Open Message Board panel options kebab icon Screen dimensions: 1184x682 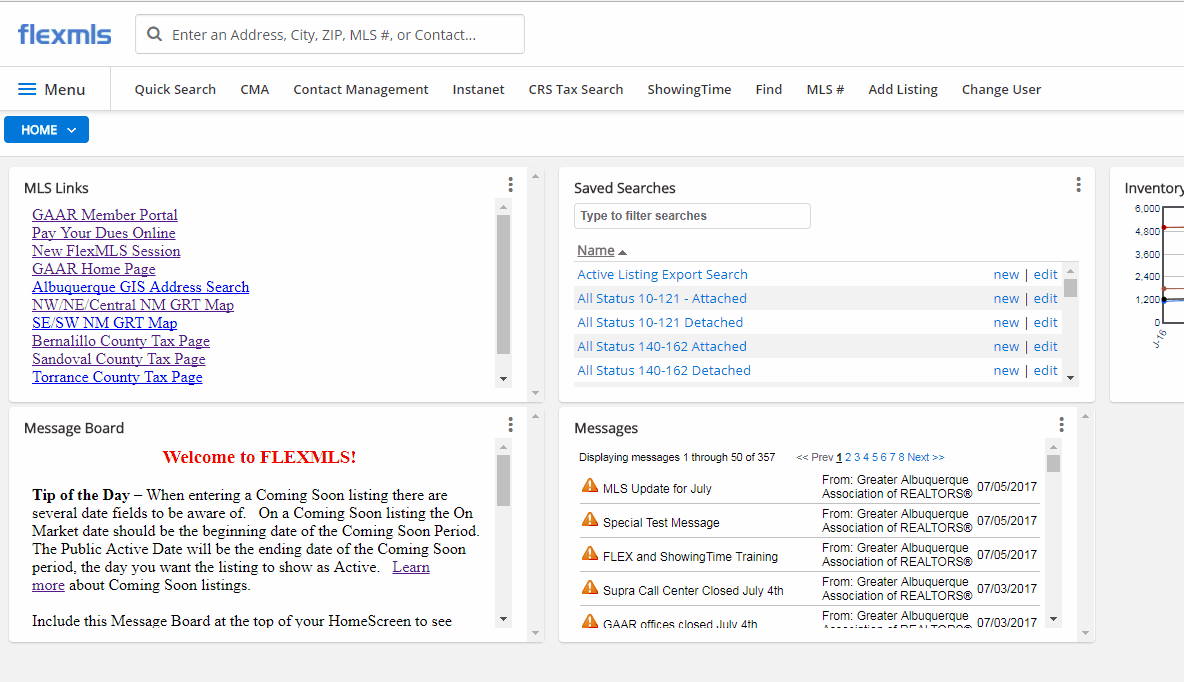click(510, 425)
